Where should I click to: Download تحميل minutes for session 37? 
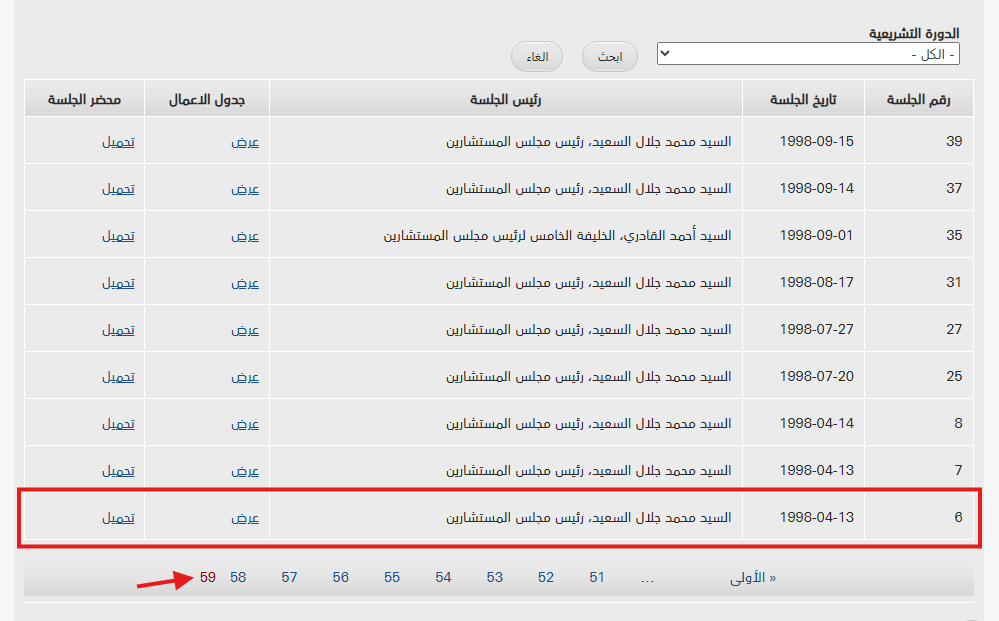pos(119,189)
